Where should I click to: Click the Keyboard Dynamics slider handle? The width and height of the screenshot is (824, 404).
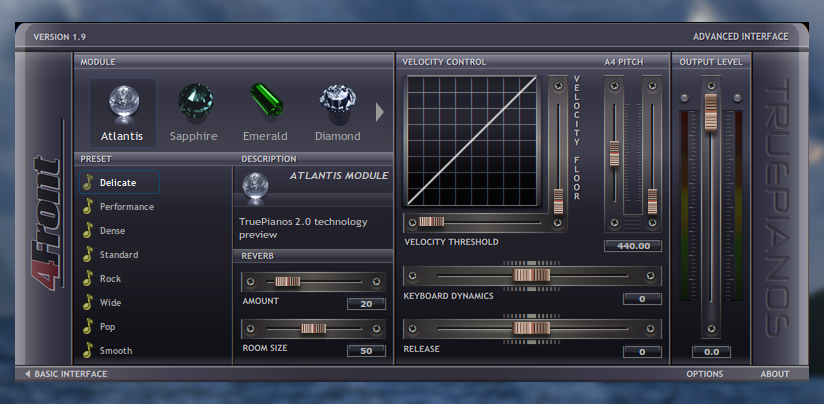point(532,275)
